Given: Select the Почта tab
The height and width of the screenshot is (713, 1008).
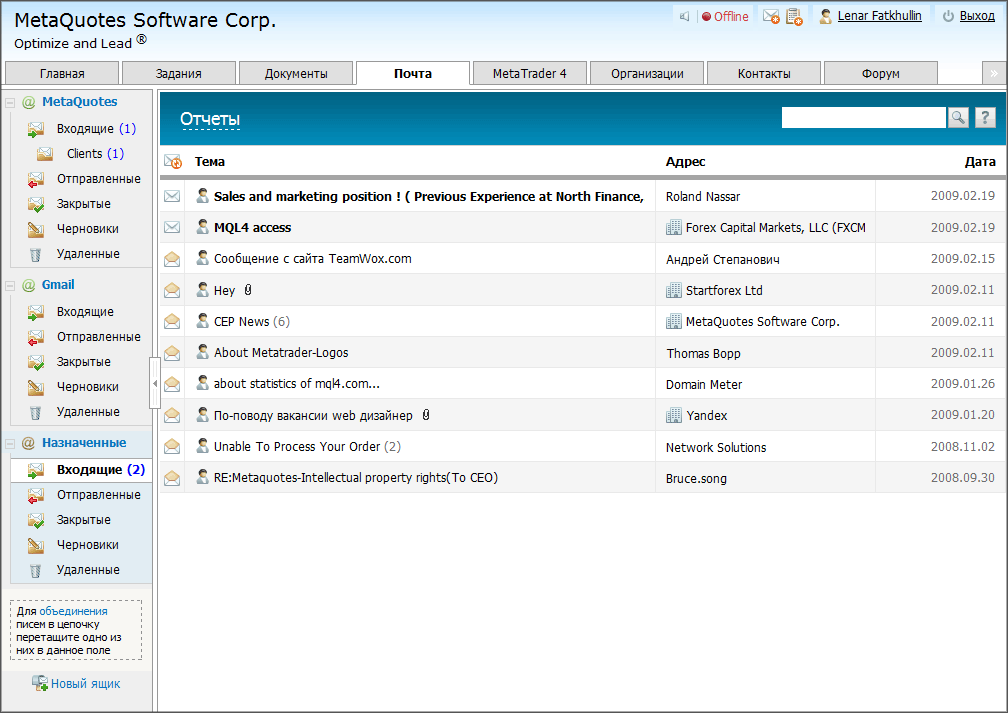Looking at the screenshot, I should (x=413, y=73).
